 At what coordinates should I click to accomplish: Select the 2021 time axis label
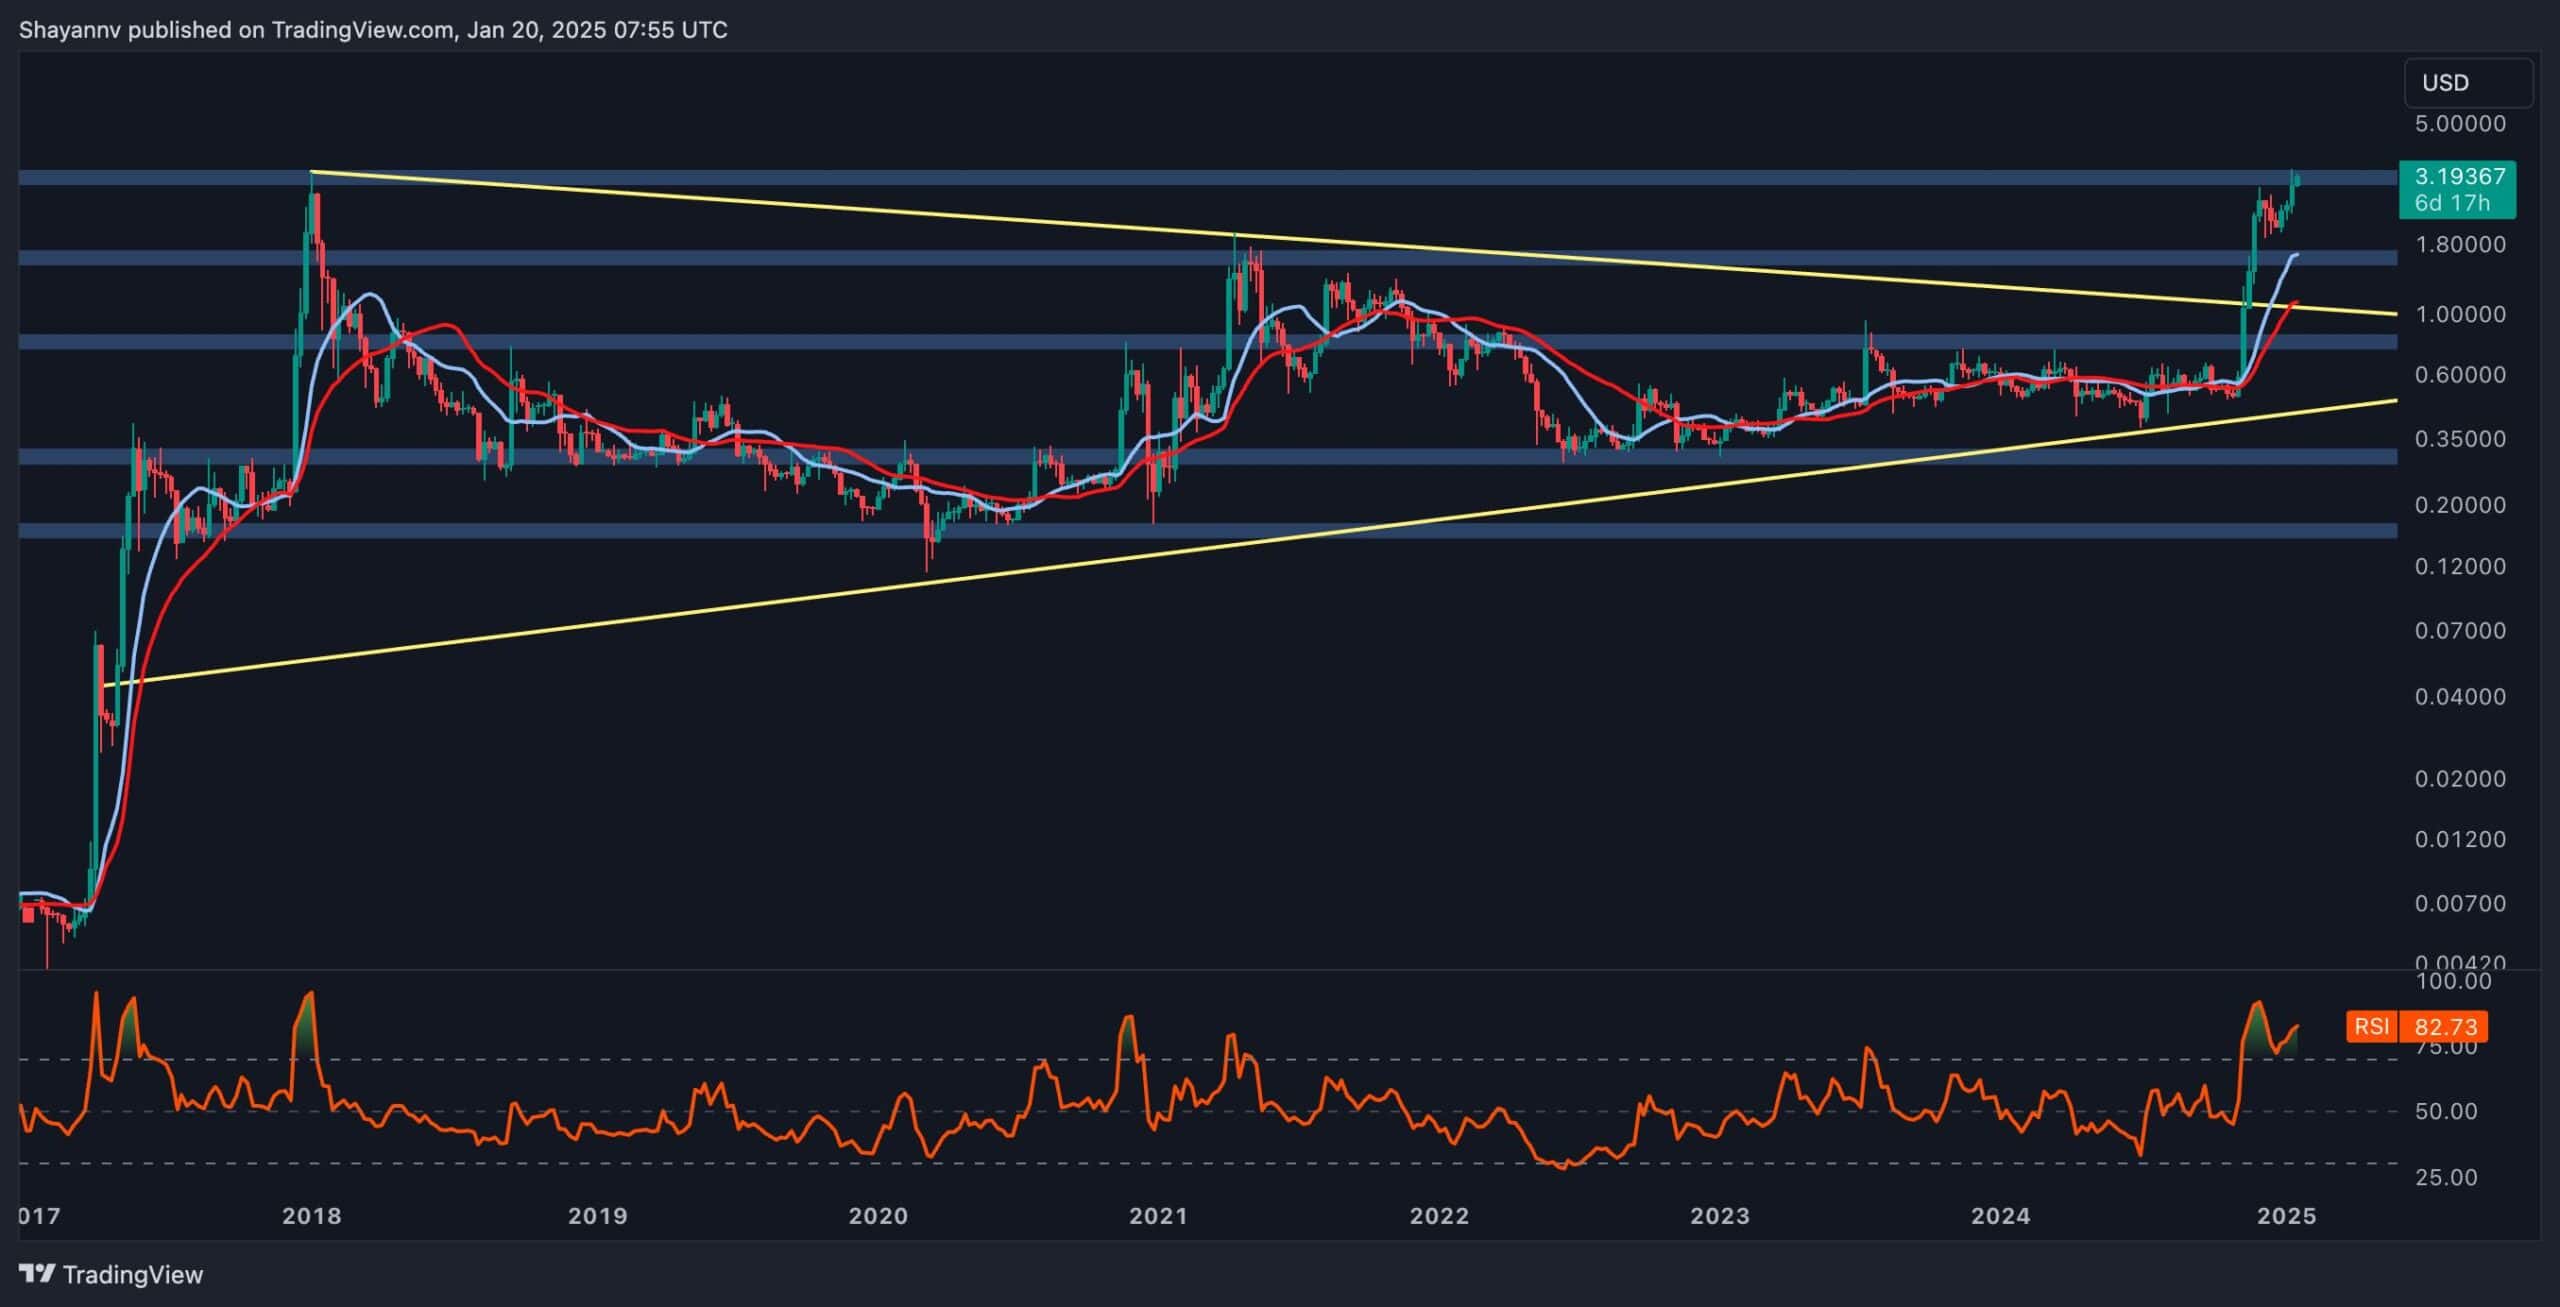(1158, 1216)
